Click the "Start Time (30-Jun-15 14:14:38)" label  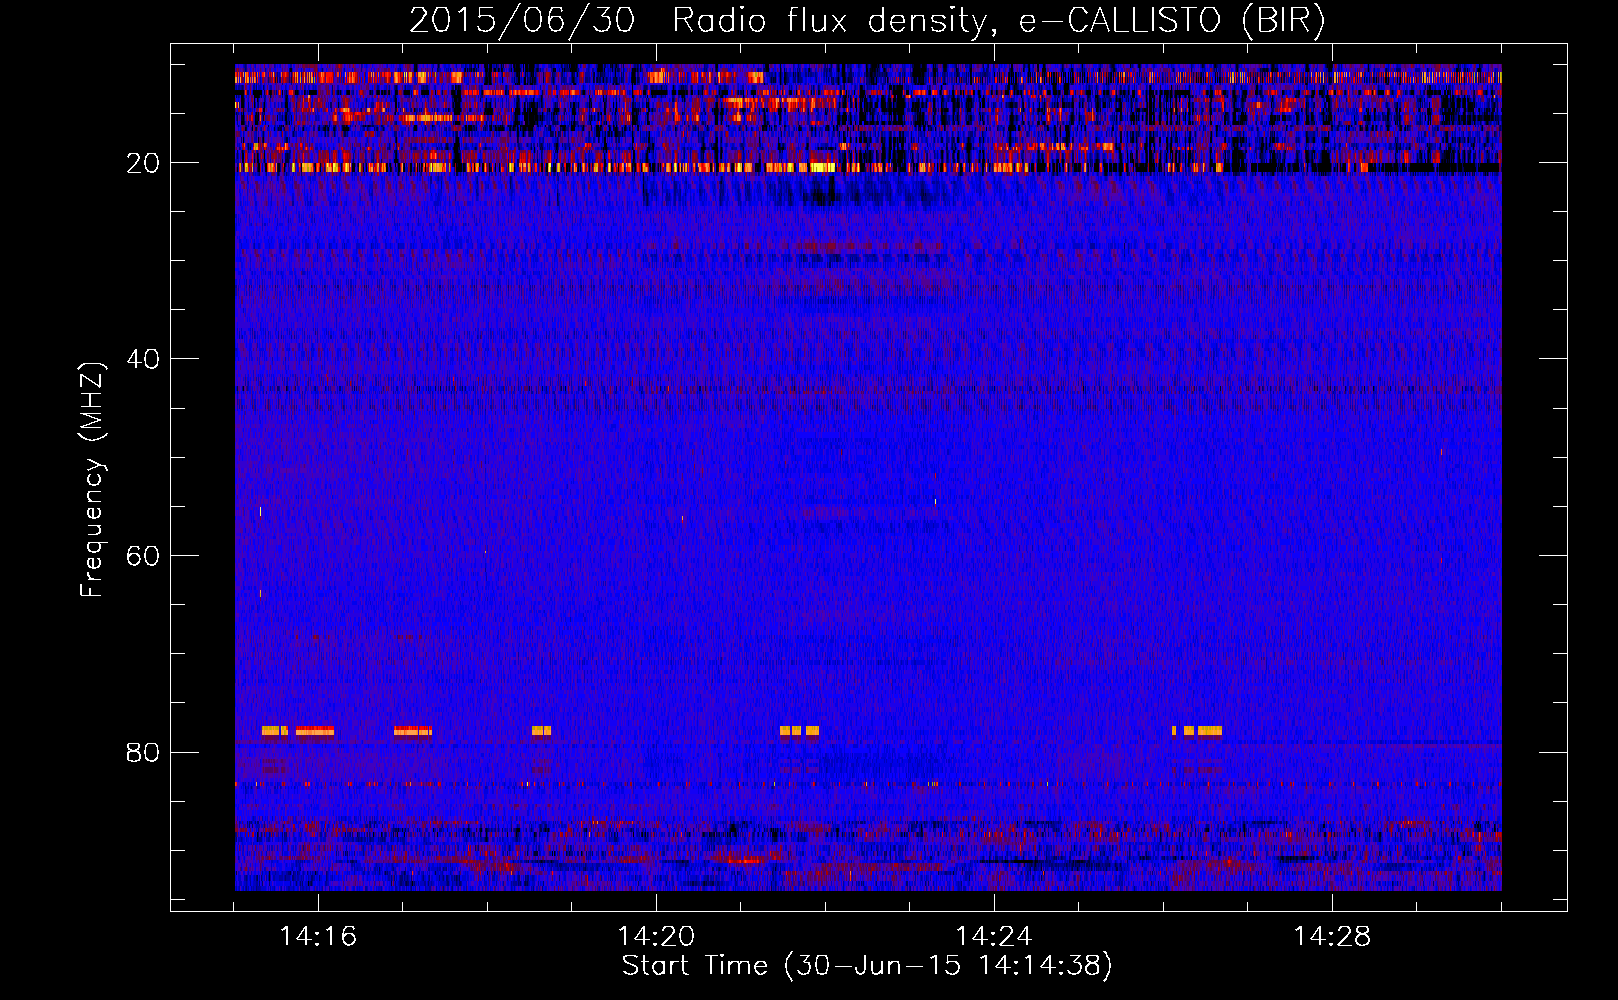click(x=867, y=966)
